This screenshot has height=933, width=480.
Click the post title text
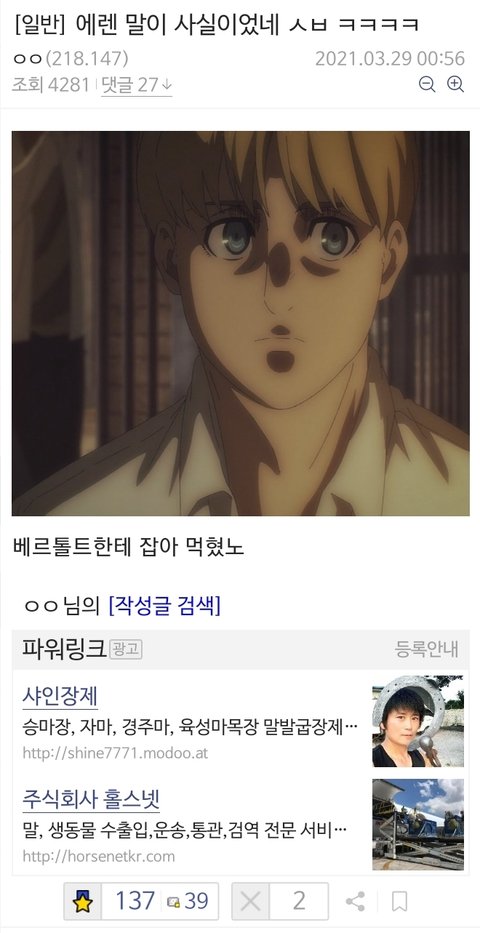coord(215,24)
